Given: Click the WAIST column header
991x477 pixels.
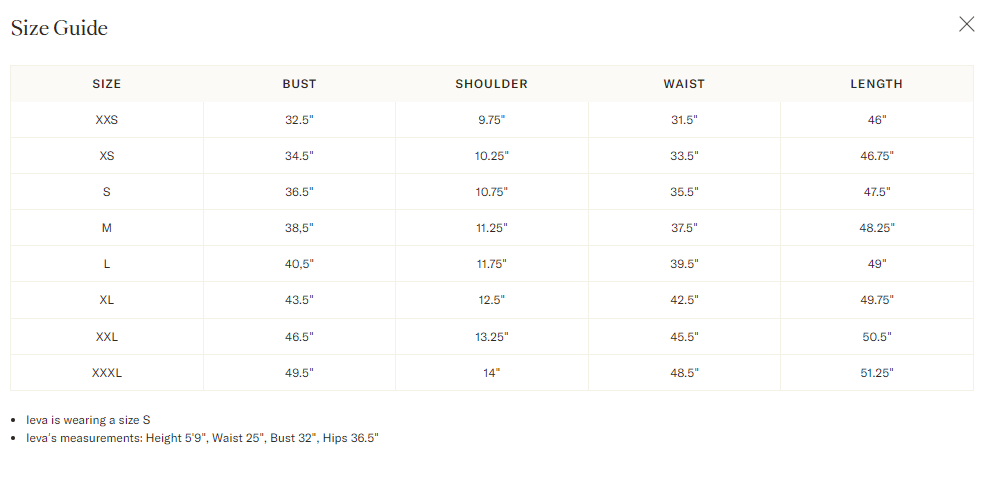Looking at the screenshot, I should (x=684, y=84).
